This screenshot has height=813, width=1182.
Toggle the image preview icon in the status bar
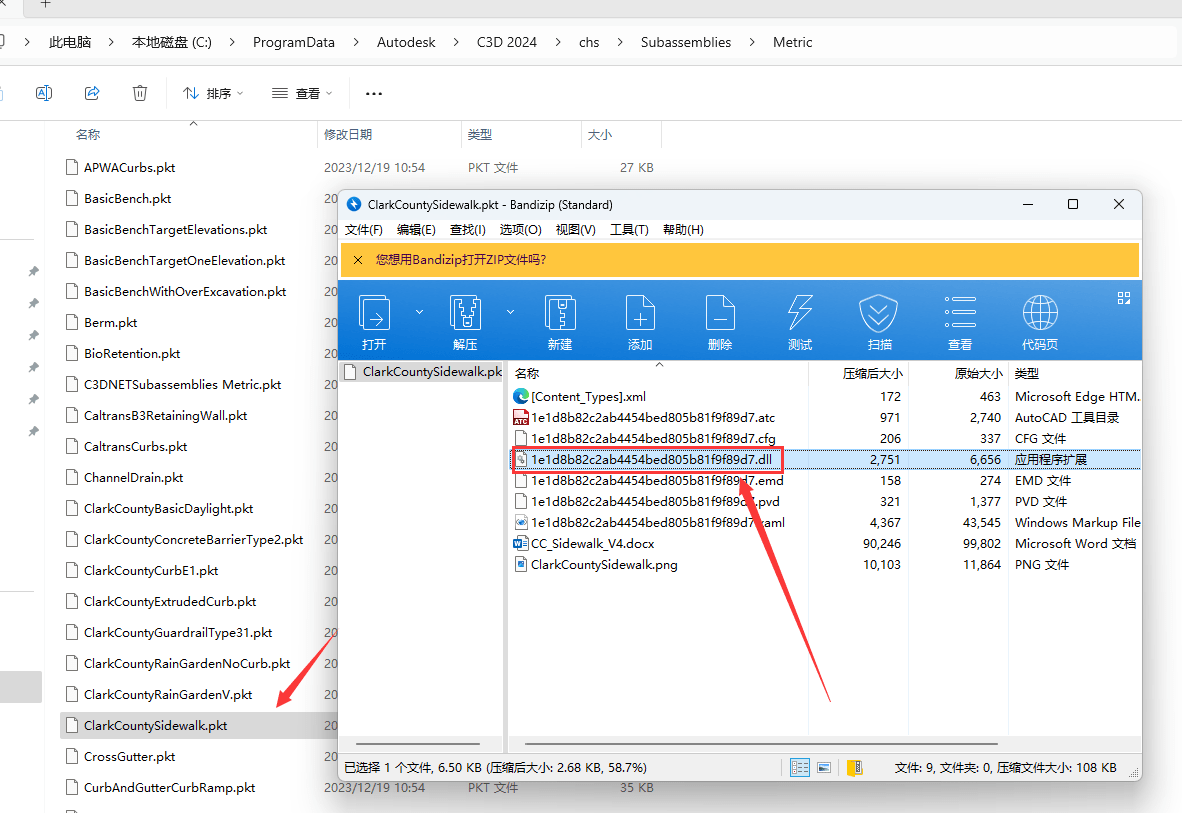(824, 767)
